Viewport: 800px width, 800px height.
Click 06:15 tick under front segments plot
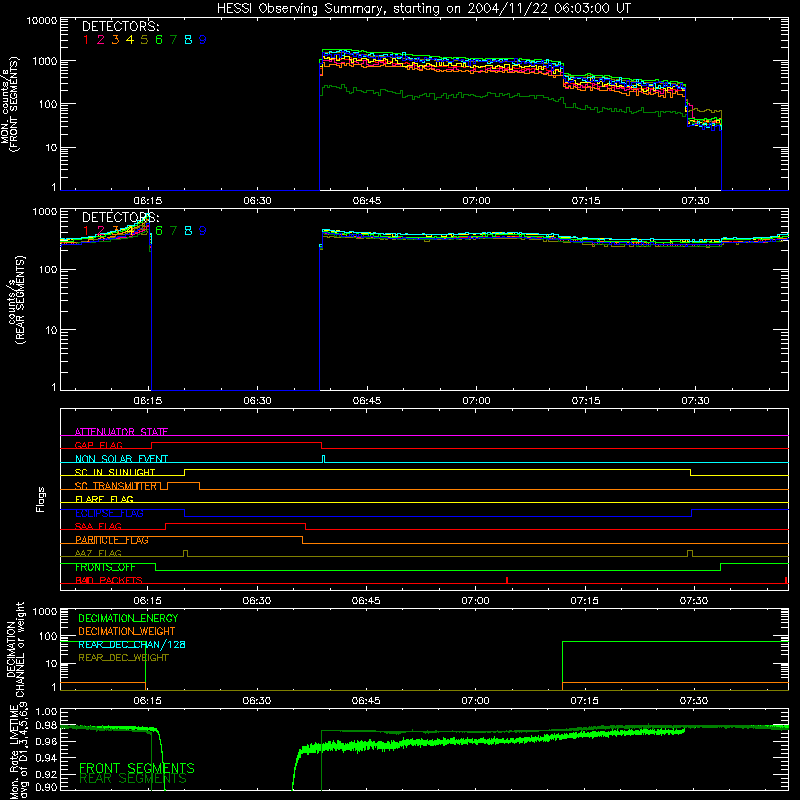(x=148, y=201)
